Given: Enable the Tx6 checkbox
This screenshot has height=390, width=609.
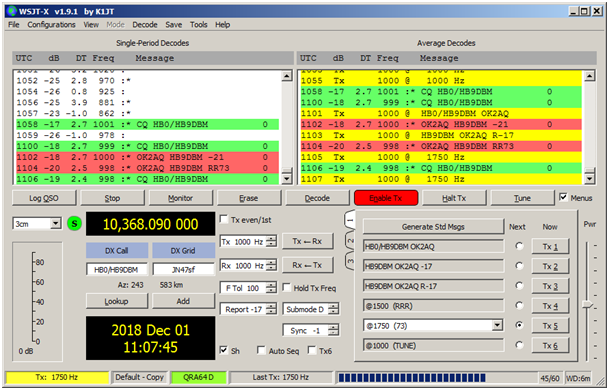Looking at the screenshot, I should pyautogui.click(x=311, y=350).
